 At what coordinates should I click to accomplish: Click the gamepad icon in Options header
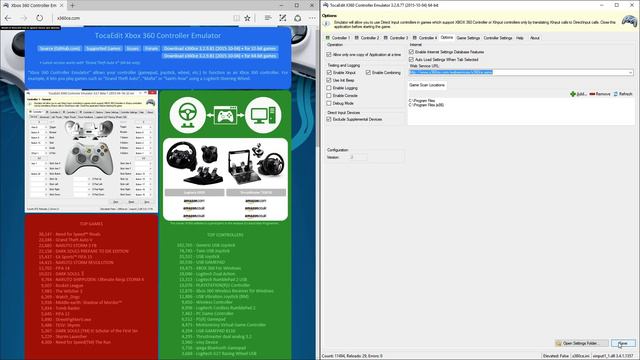(x=629, y=21)
